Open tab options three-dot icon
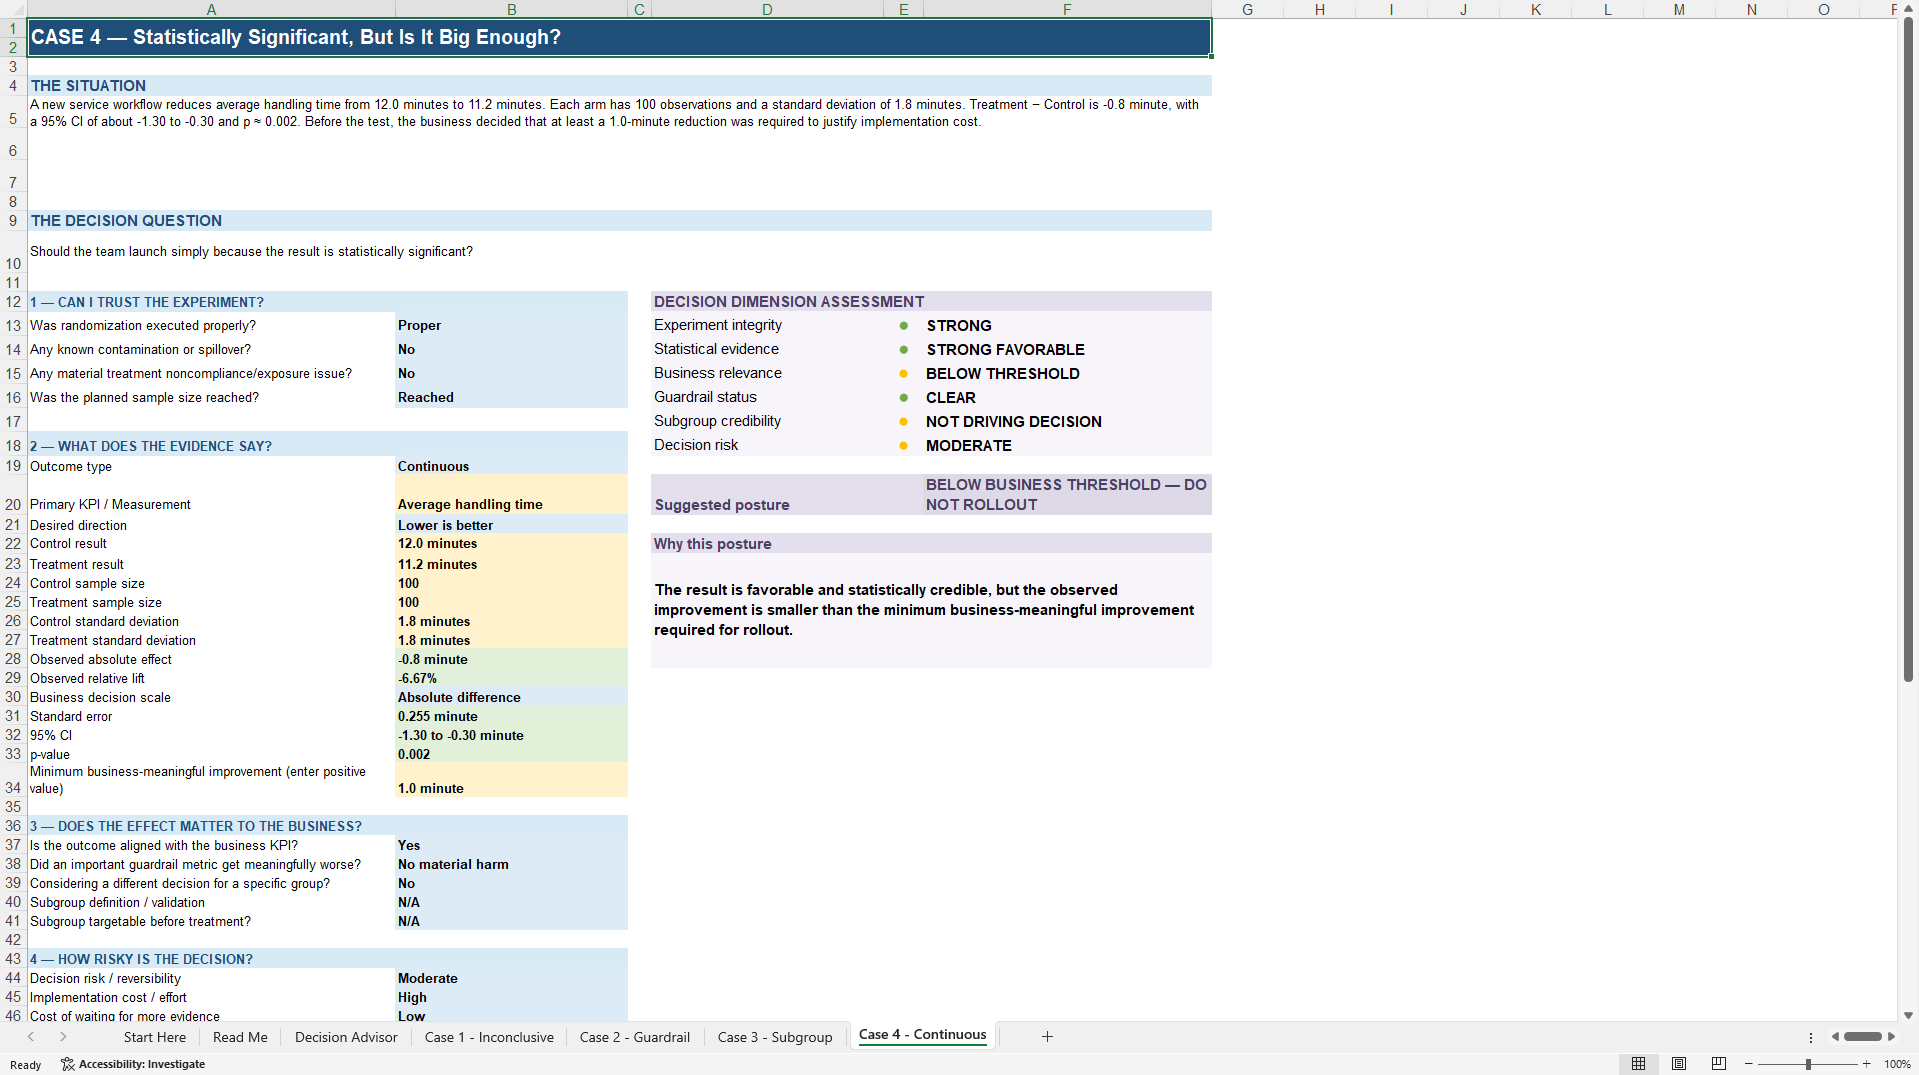Viewport: 1919px width, 1075px height. point(1811,1037)
